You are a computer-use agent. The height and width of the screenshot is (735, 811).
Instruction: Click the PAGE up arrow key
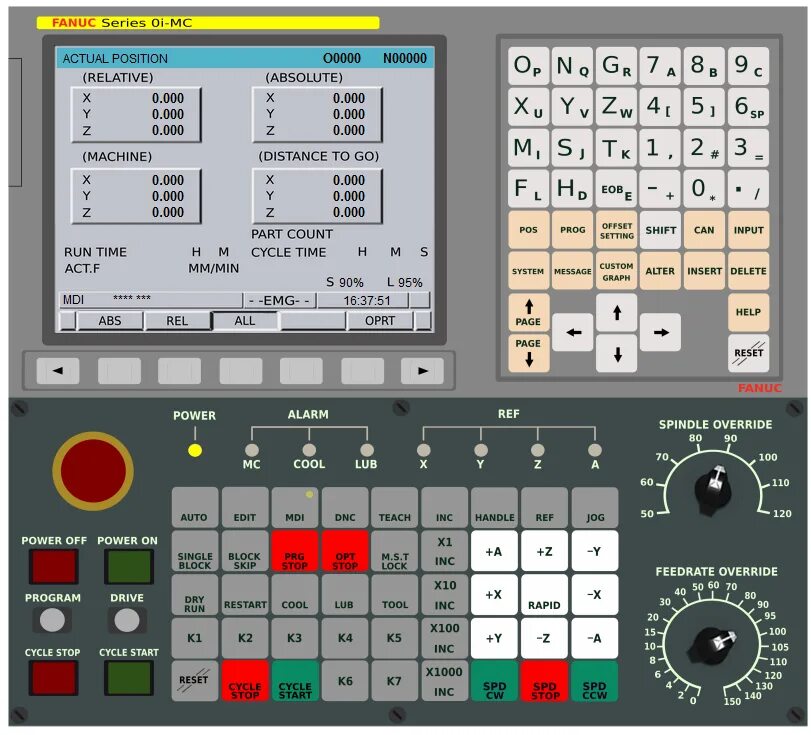coord(528,312)
